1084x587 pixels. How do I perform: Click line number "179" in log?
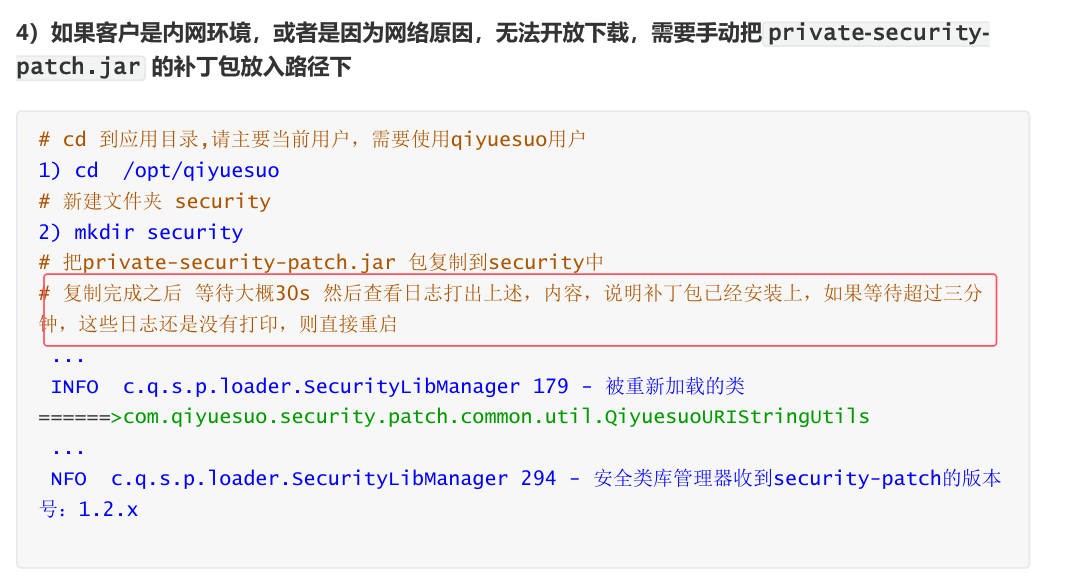(x=551, y=386)
